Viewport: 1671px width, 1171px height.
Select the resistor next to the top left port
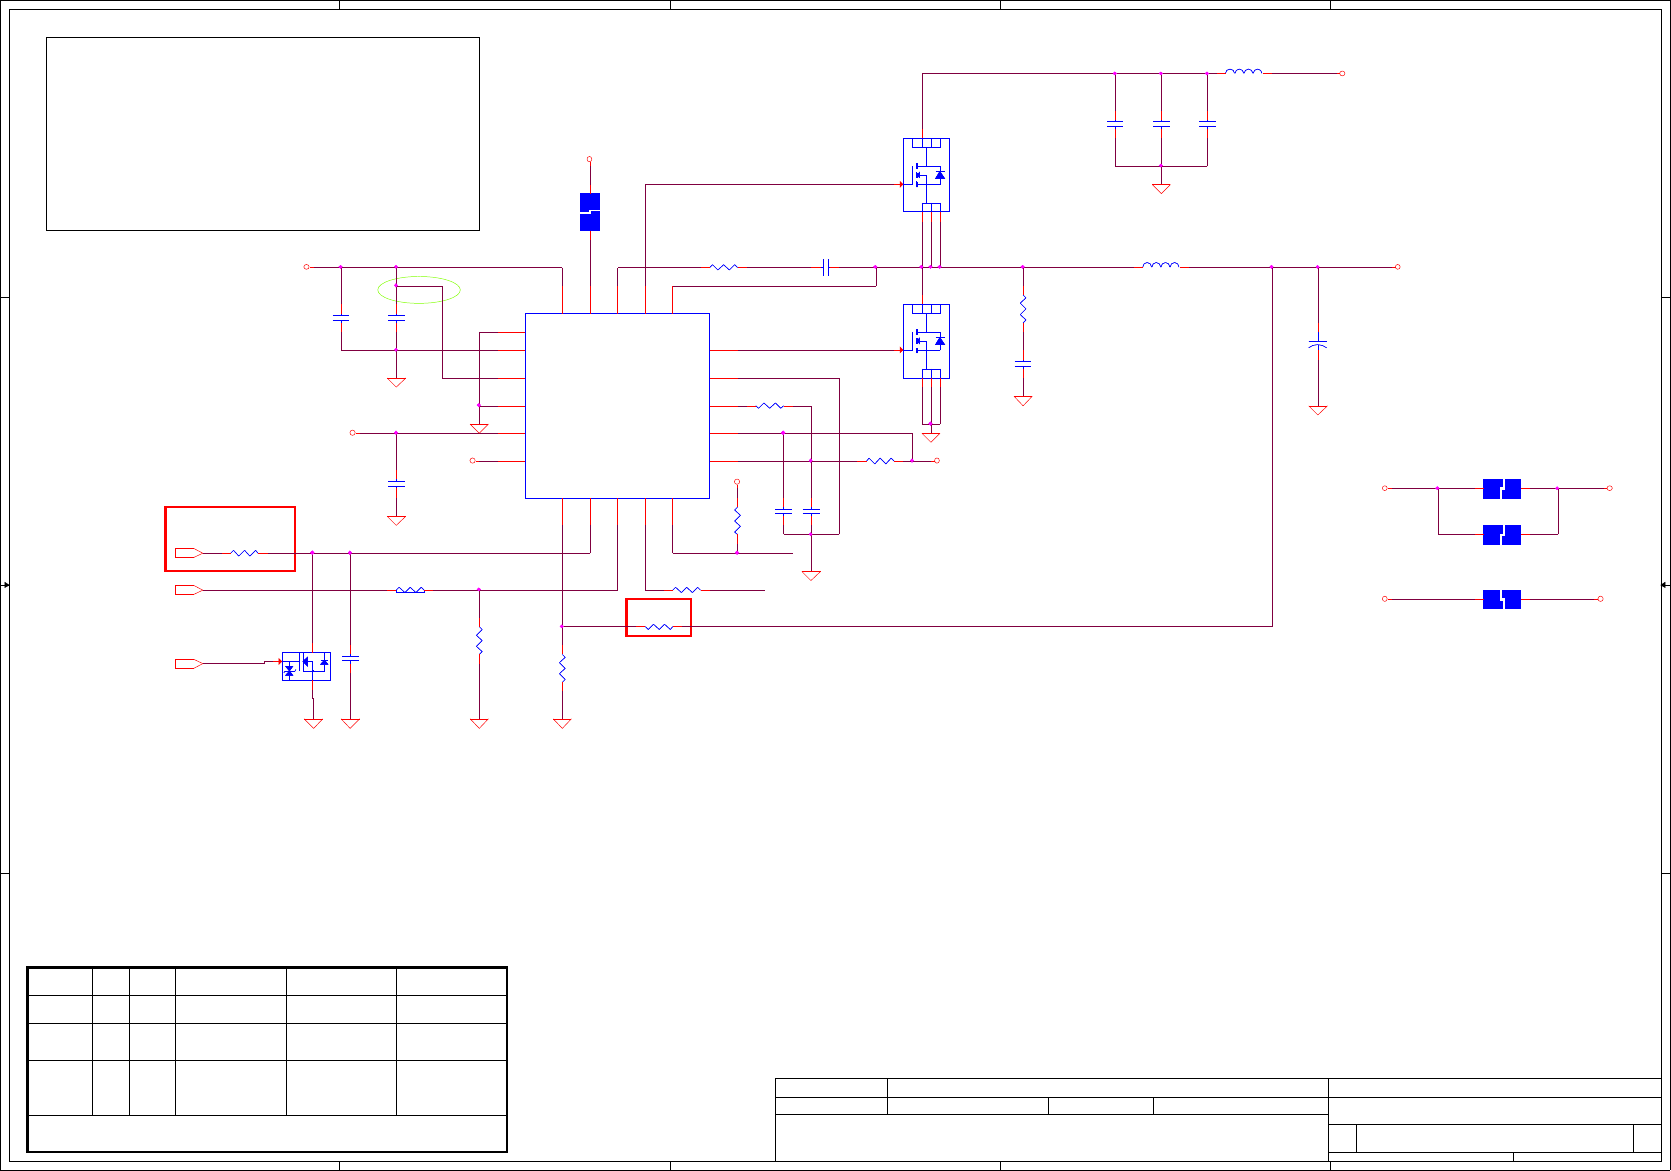tap(245, 553)
